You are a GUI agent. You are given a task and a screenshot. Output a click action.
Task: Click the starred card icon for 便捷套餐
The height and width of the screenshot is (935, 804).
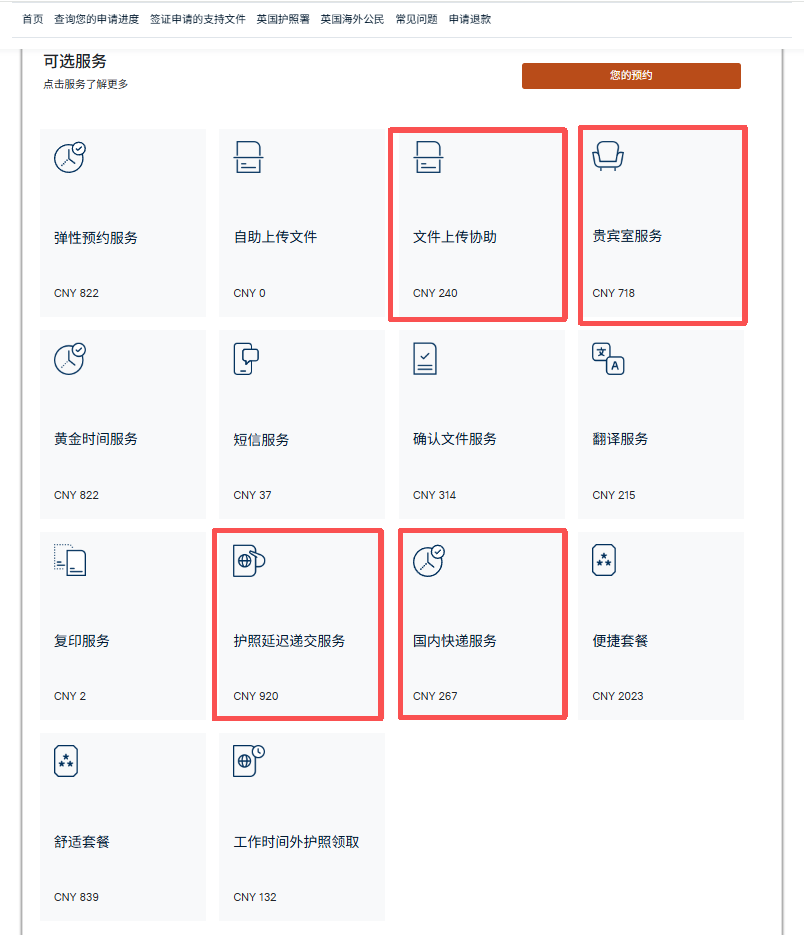(x=604, y=560)
